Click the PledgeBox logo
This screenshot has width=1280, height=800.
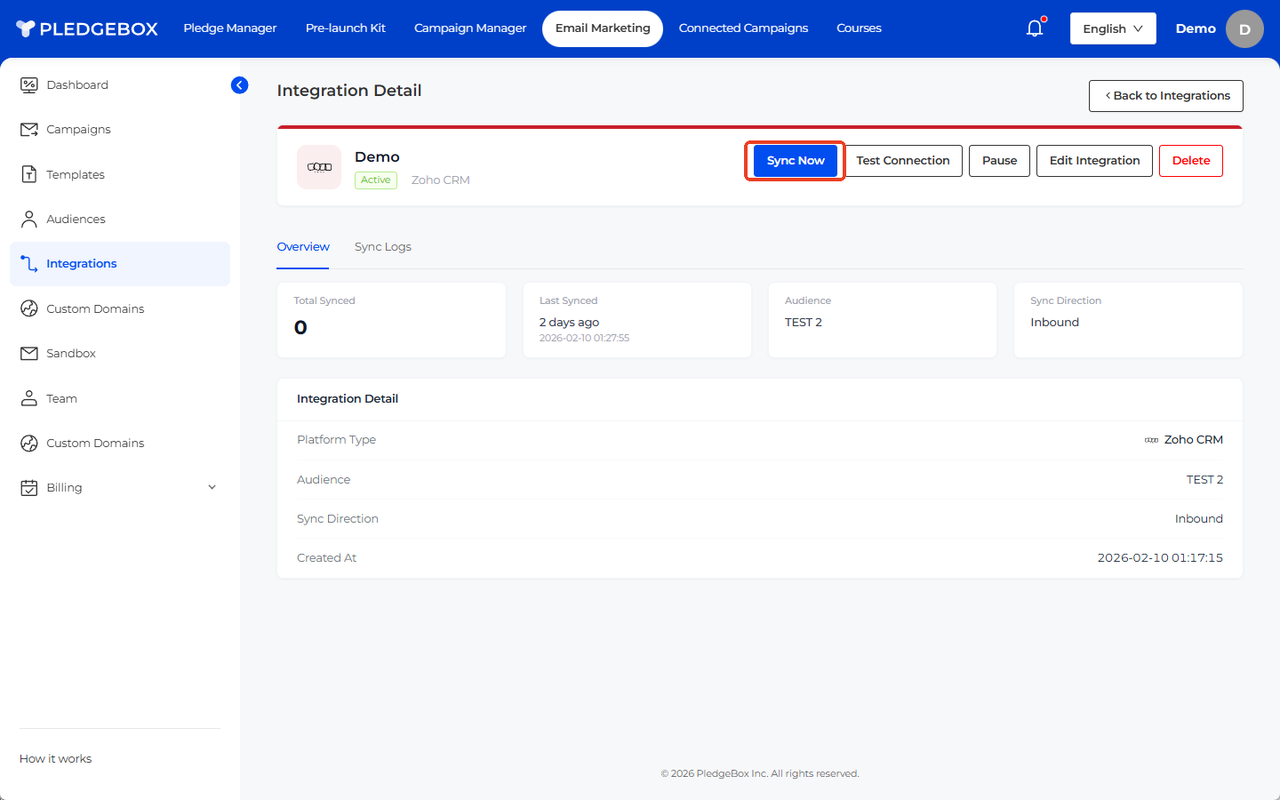click(x=87, y=29)
